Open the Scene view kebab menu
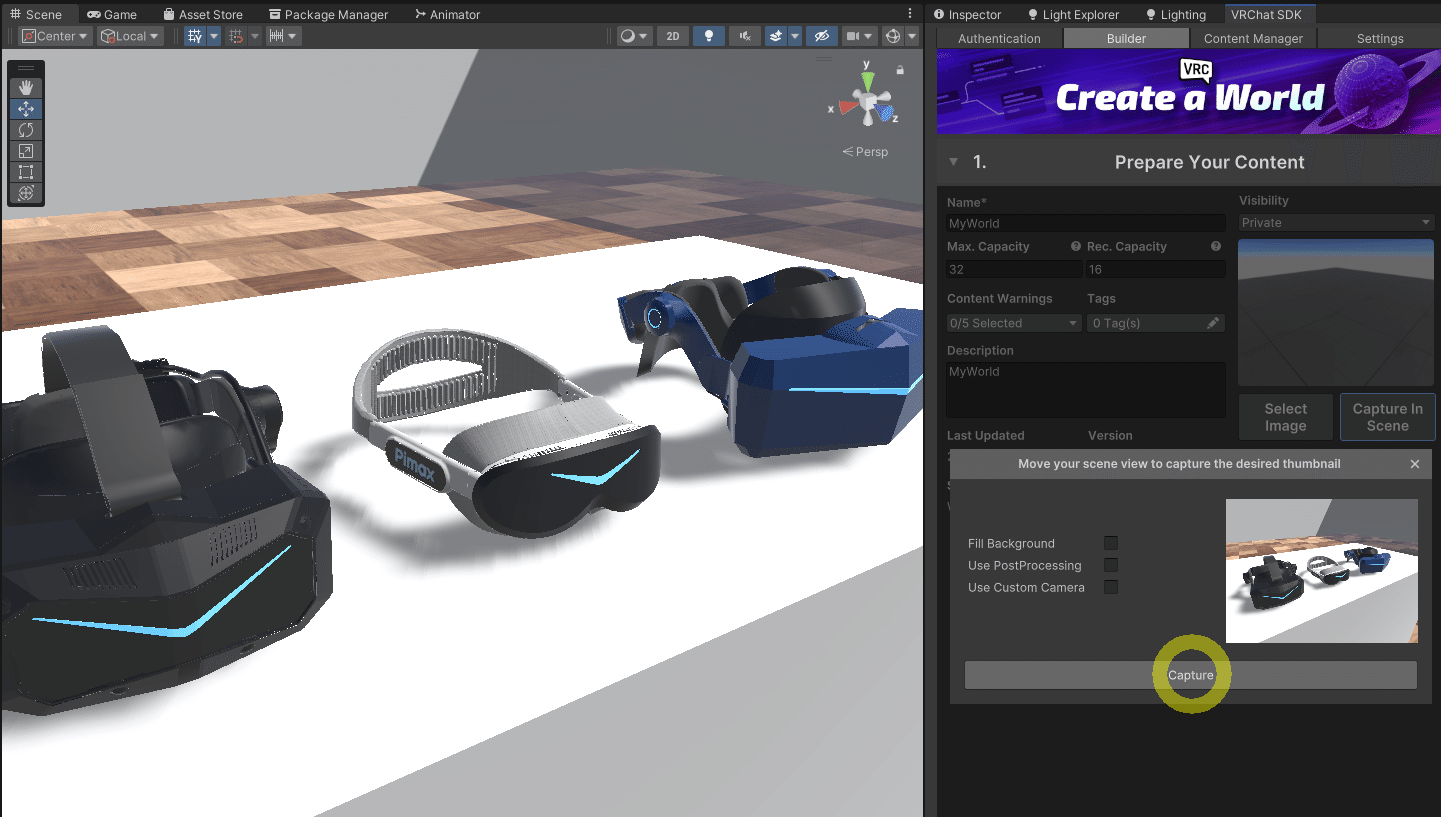The width and height of the screenshot is (1441, 817). coord(910,14)
